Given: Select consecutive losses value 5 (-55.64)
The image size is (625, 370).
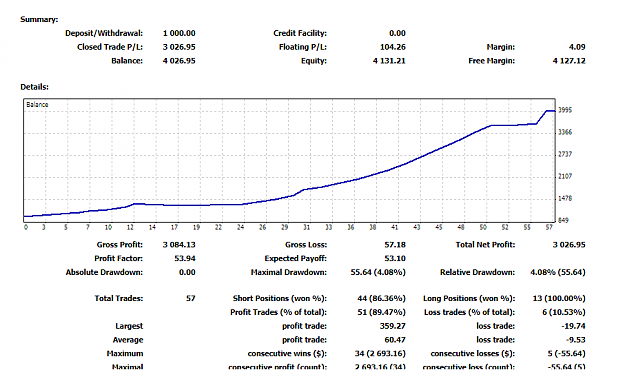Looking at the screenshot, I should click(566, 354).
